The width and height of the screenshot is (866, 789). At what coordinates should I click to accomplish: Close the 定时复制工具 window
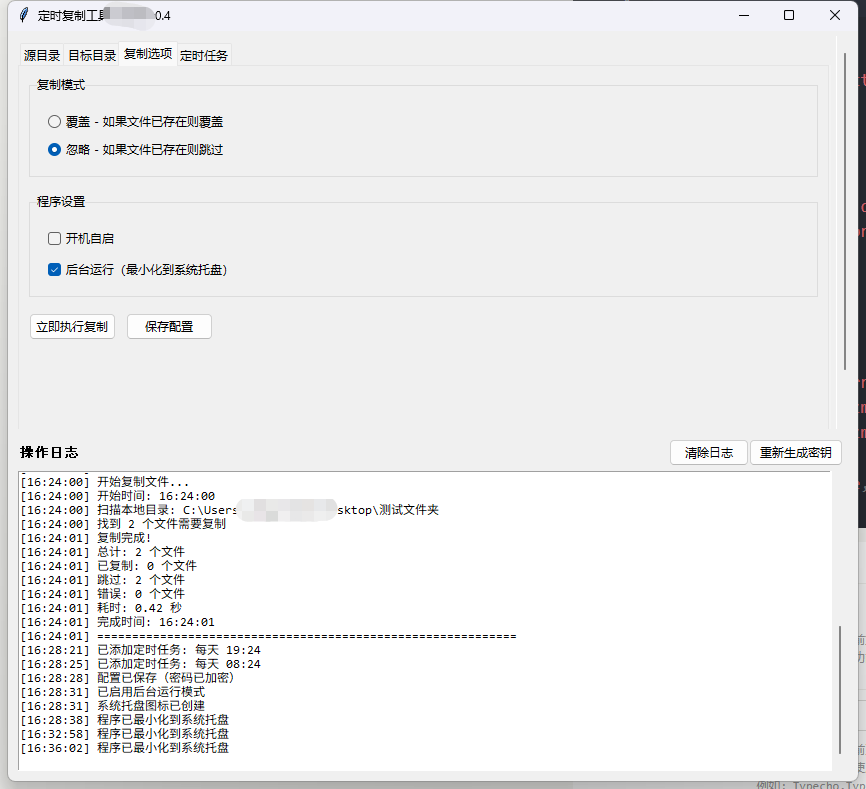tap(835, 16)
